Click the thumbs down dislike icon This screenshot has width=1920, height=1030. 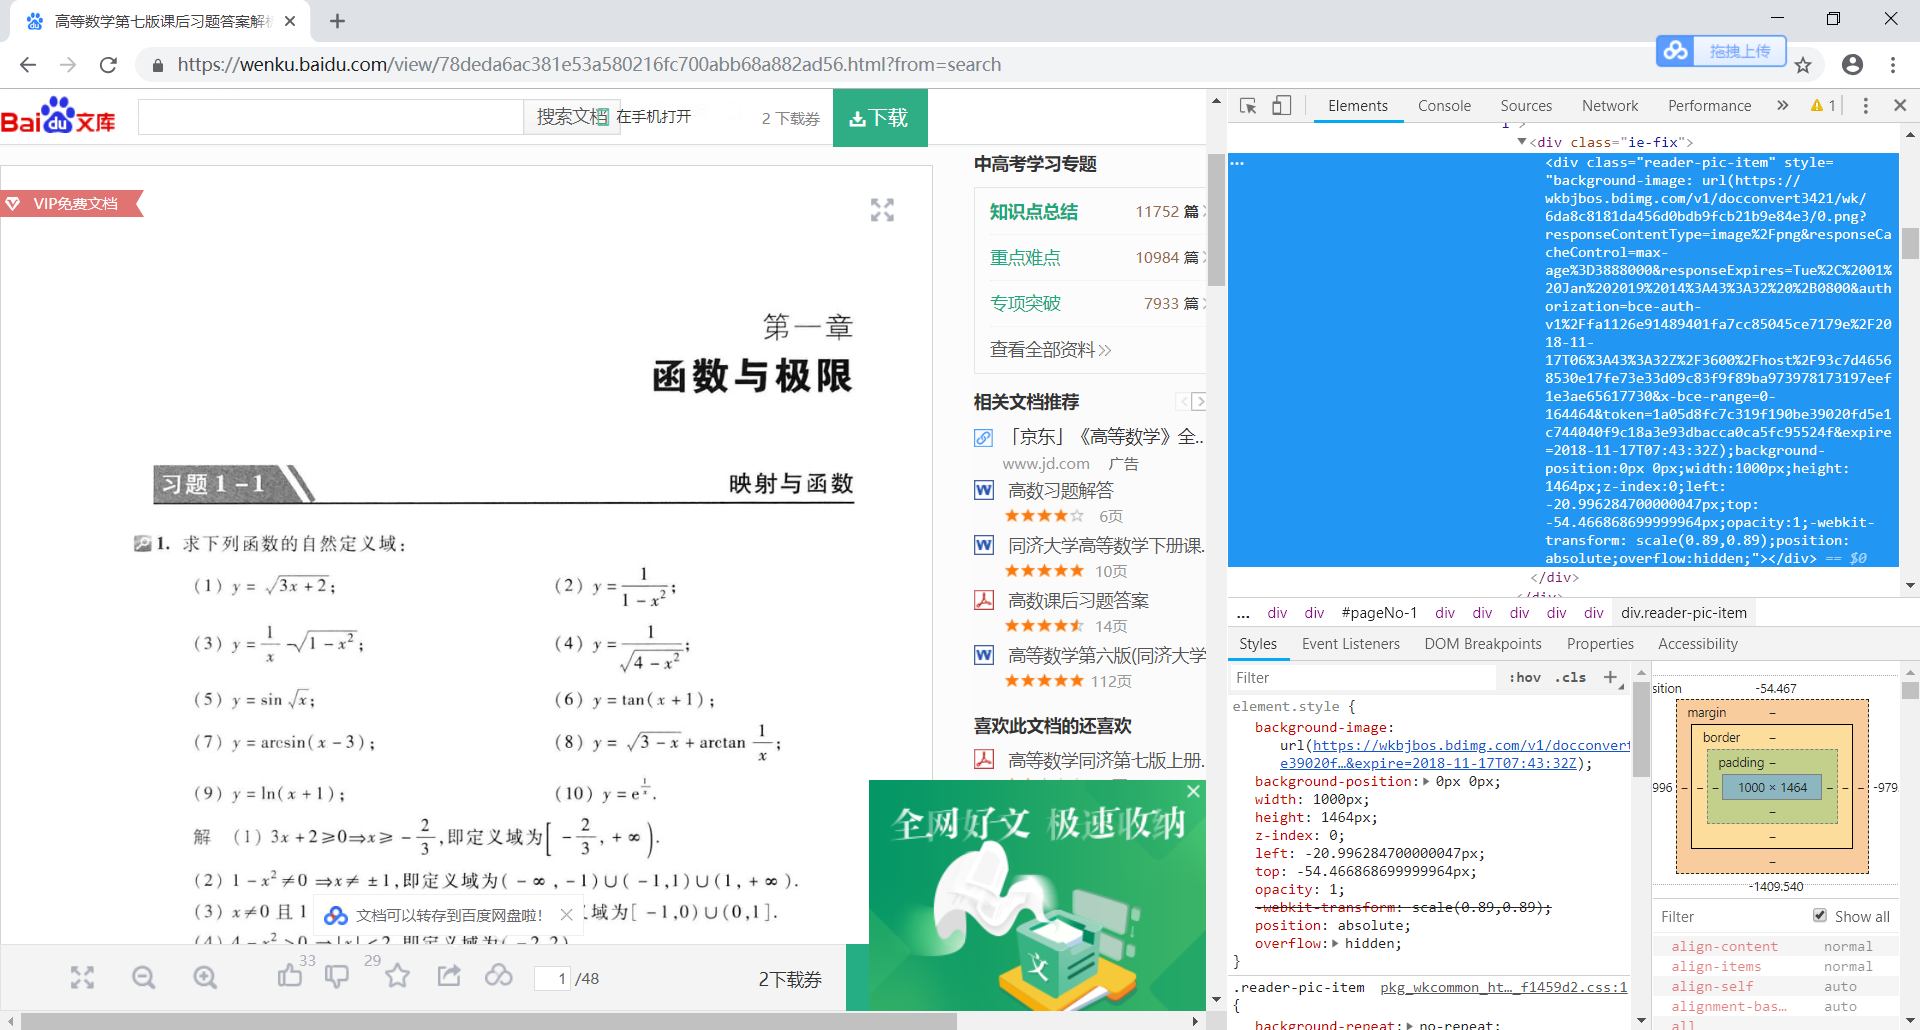coord(337,976)
